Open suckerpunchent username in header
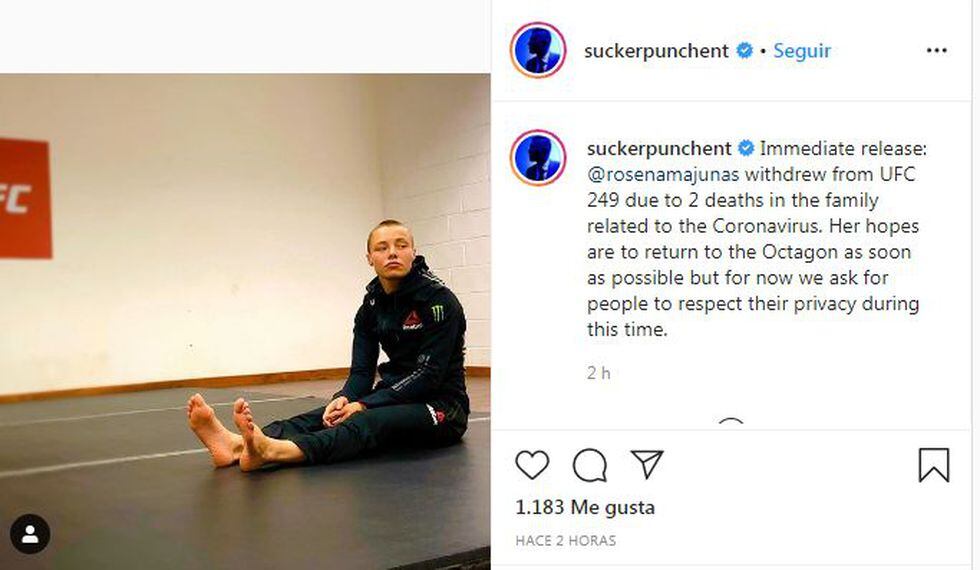980x570 pixels. click(x=656, y=51)
